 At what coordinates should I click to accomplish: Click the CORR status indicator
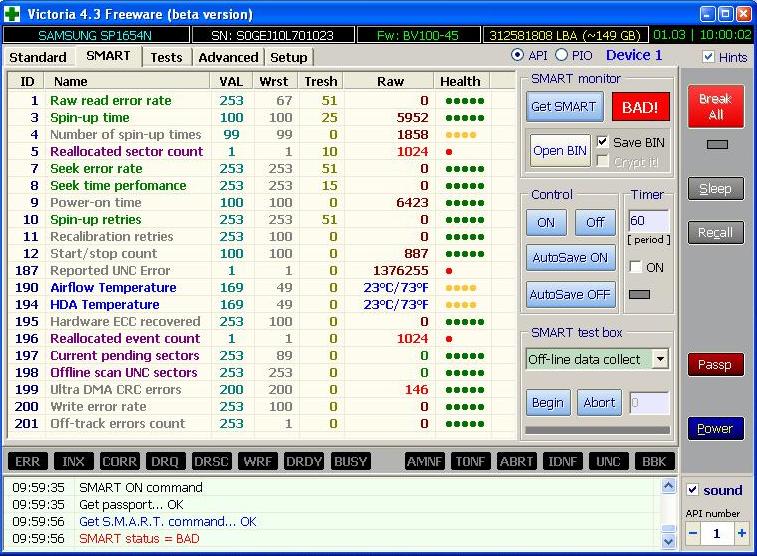coord(119,461)
